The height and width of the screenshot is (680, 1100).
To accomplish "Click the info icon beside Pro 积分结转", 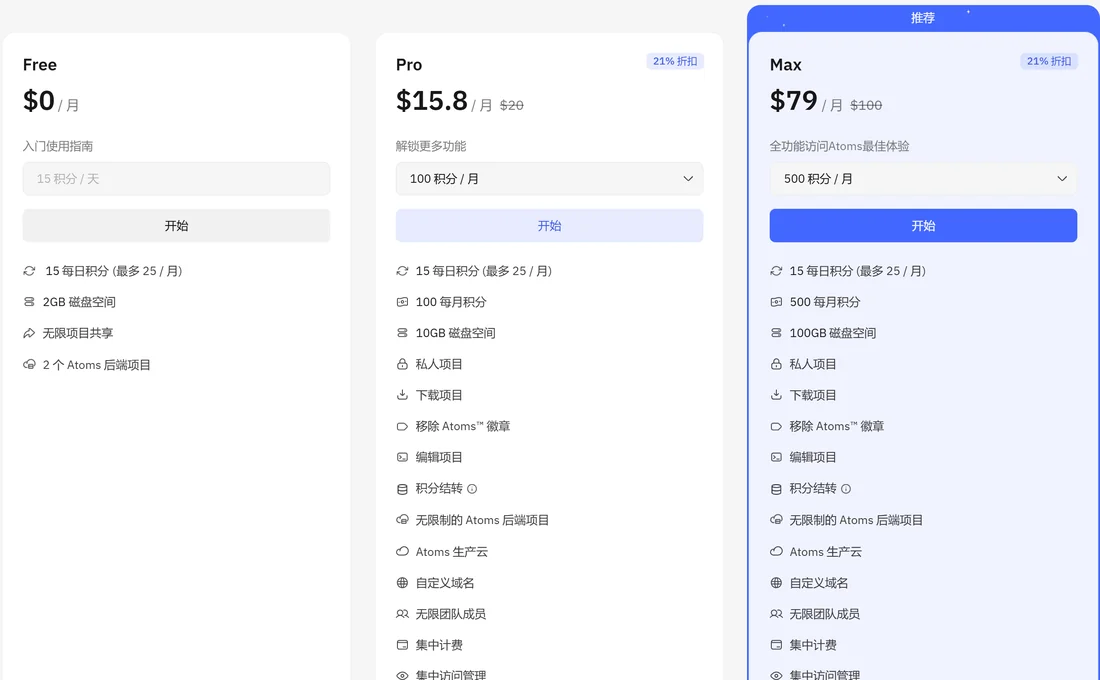I will click(472, 488).
